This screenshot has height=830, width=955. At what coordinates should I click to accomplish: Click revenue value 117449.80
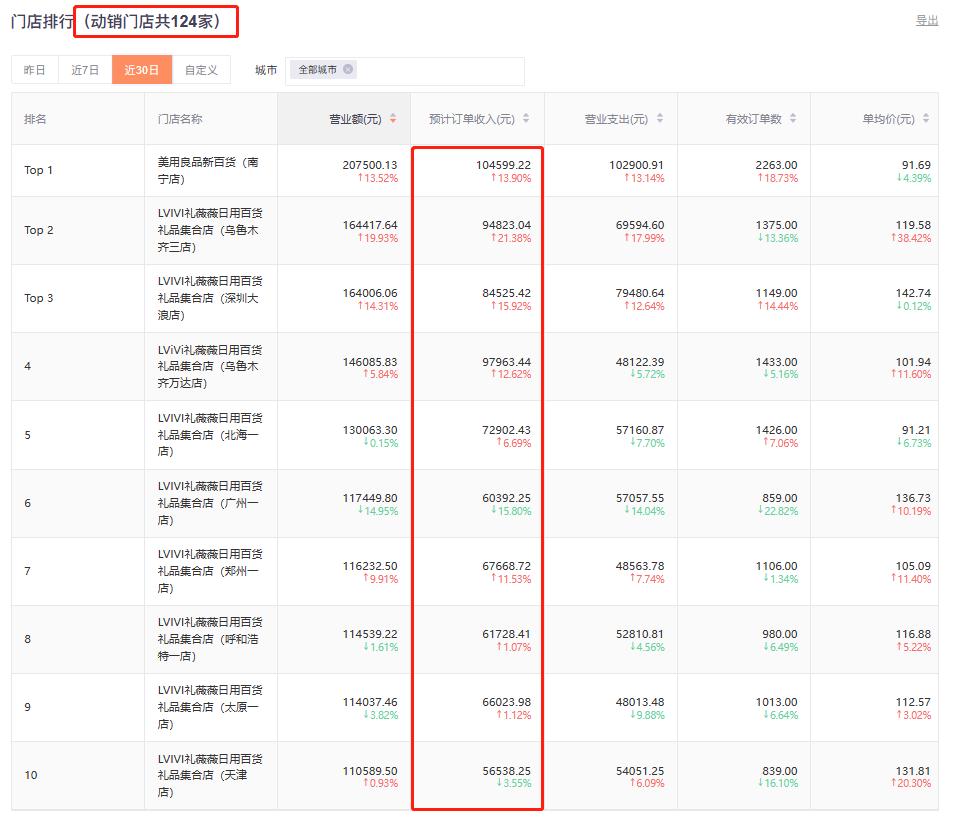click(x=370, y=499)
